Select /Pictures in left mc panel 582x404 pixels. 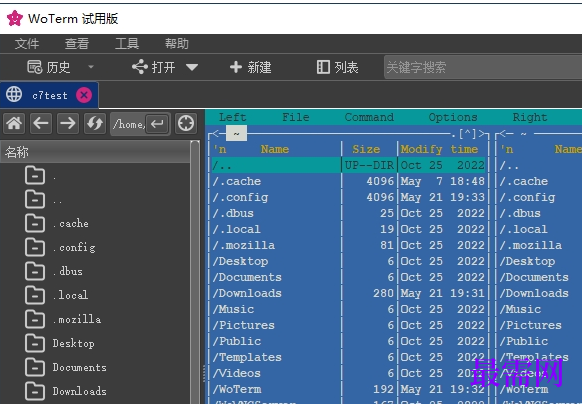tap(348, 325)
